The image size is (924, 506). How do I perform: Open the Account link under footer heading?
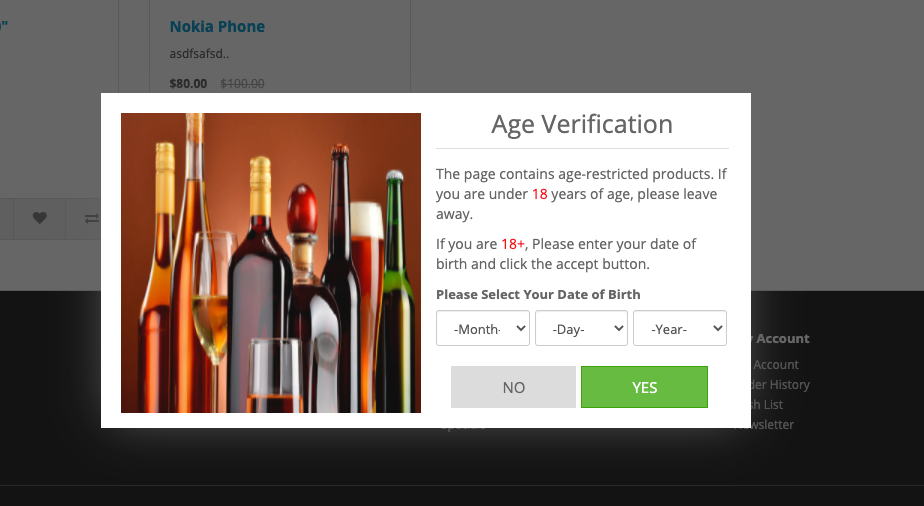coord(775,365)
